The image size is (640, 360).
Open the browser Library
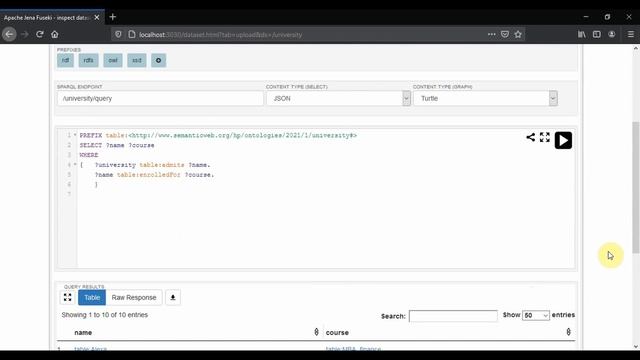click(582, 34)
